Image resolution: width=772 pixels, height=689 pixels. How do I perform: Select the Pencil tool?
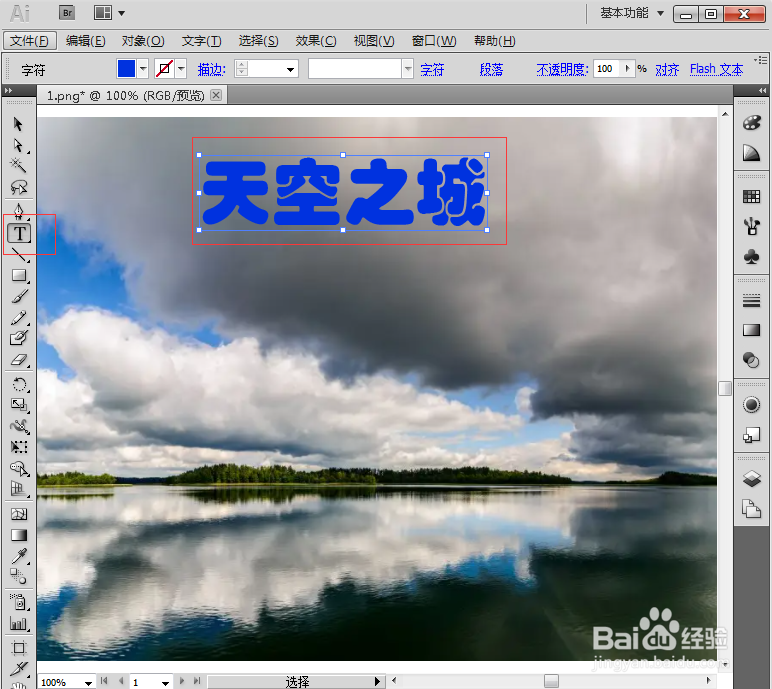(19, 318)
